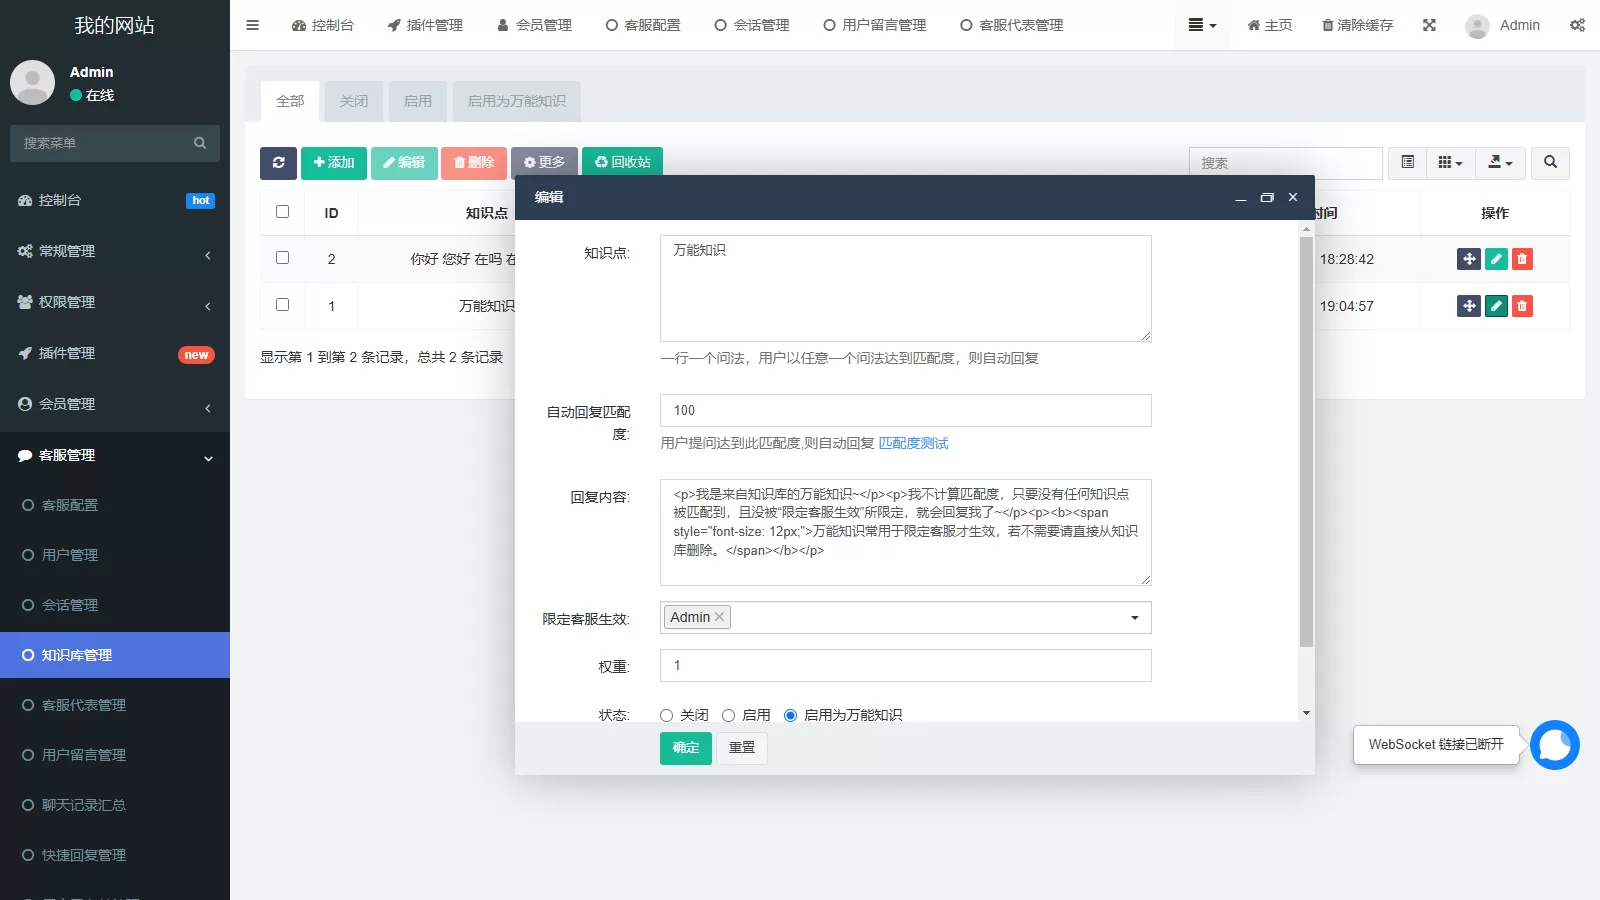Image resolution: width=1600 pixels, height=900 pixels.
Task: Click the move handle icon for record 2
Action: click(x=1468, y=259)
